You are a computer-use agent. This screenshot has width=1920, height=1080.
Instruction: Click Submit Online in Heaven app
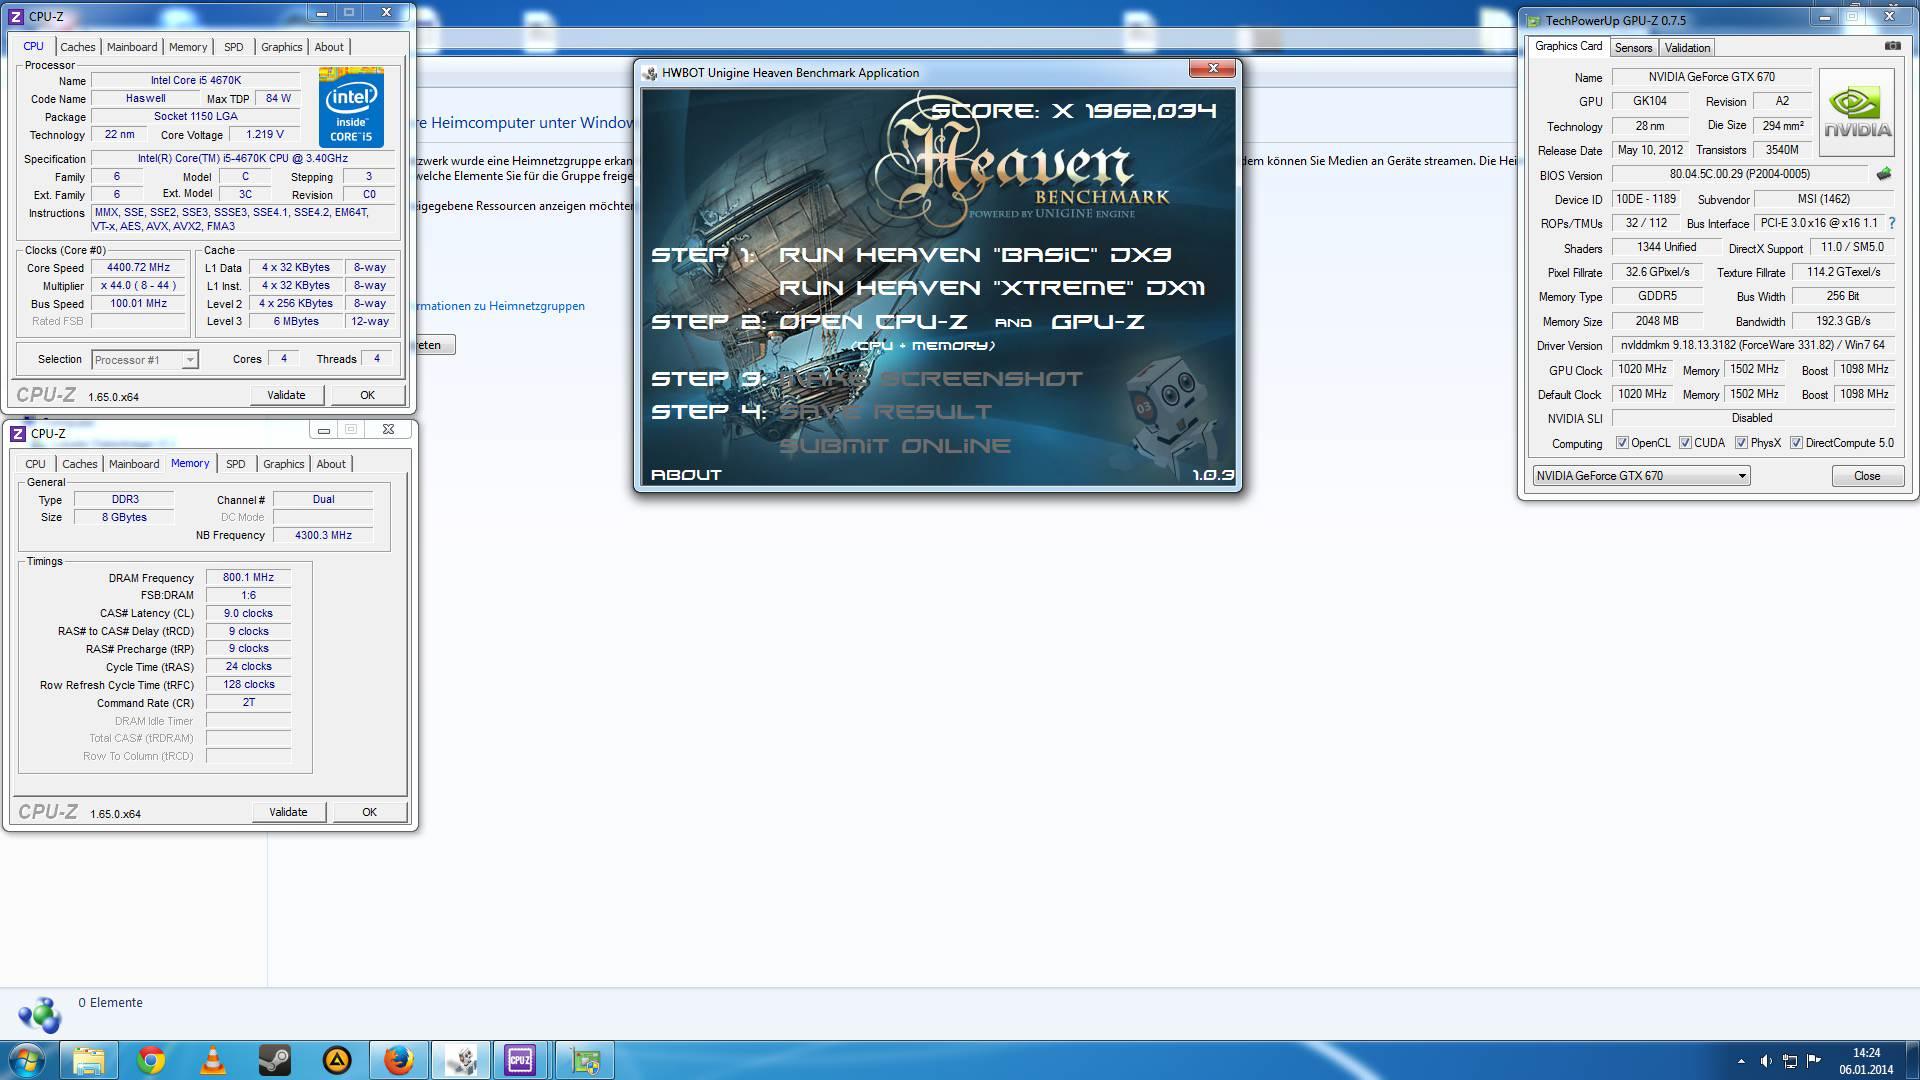895,446
